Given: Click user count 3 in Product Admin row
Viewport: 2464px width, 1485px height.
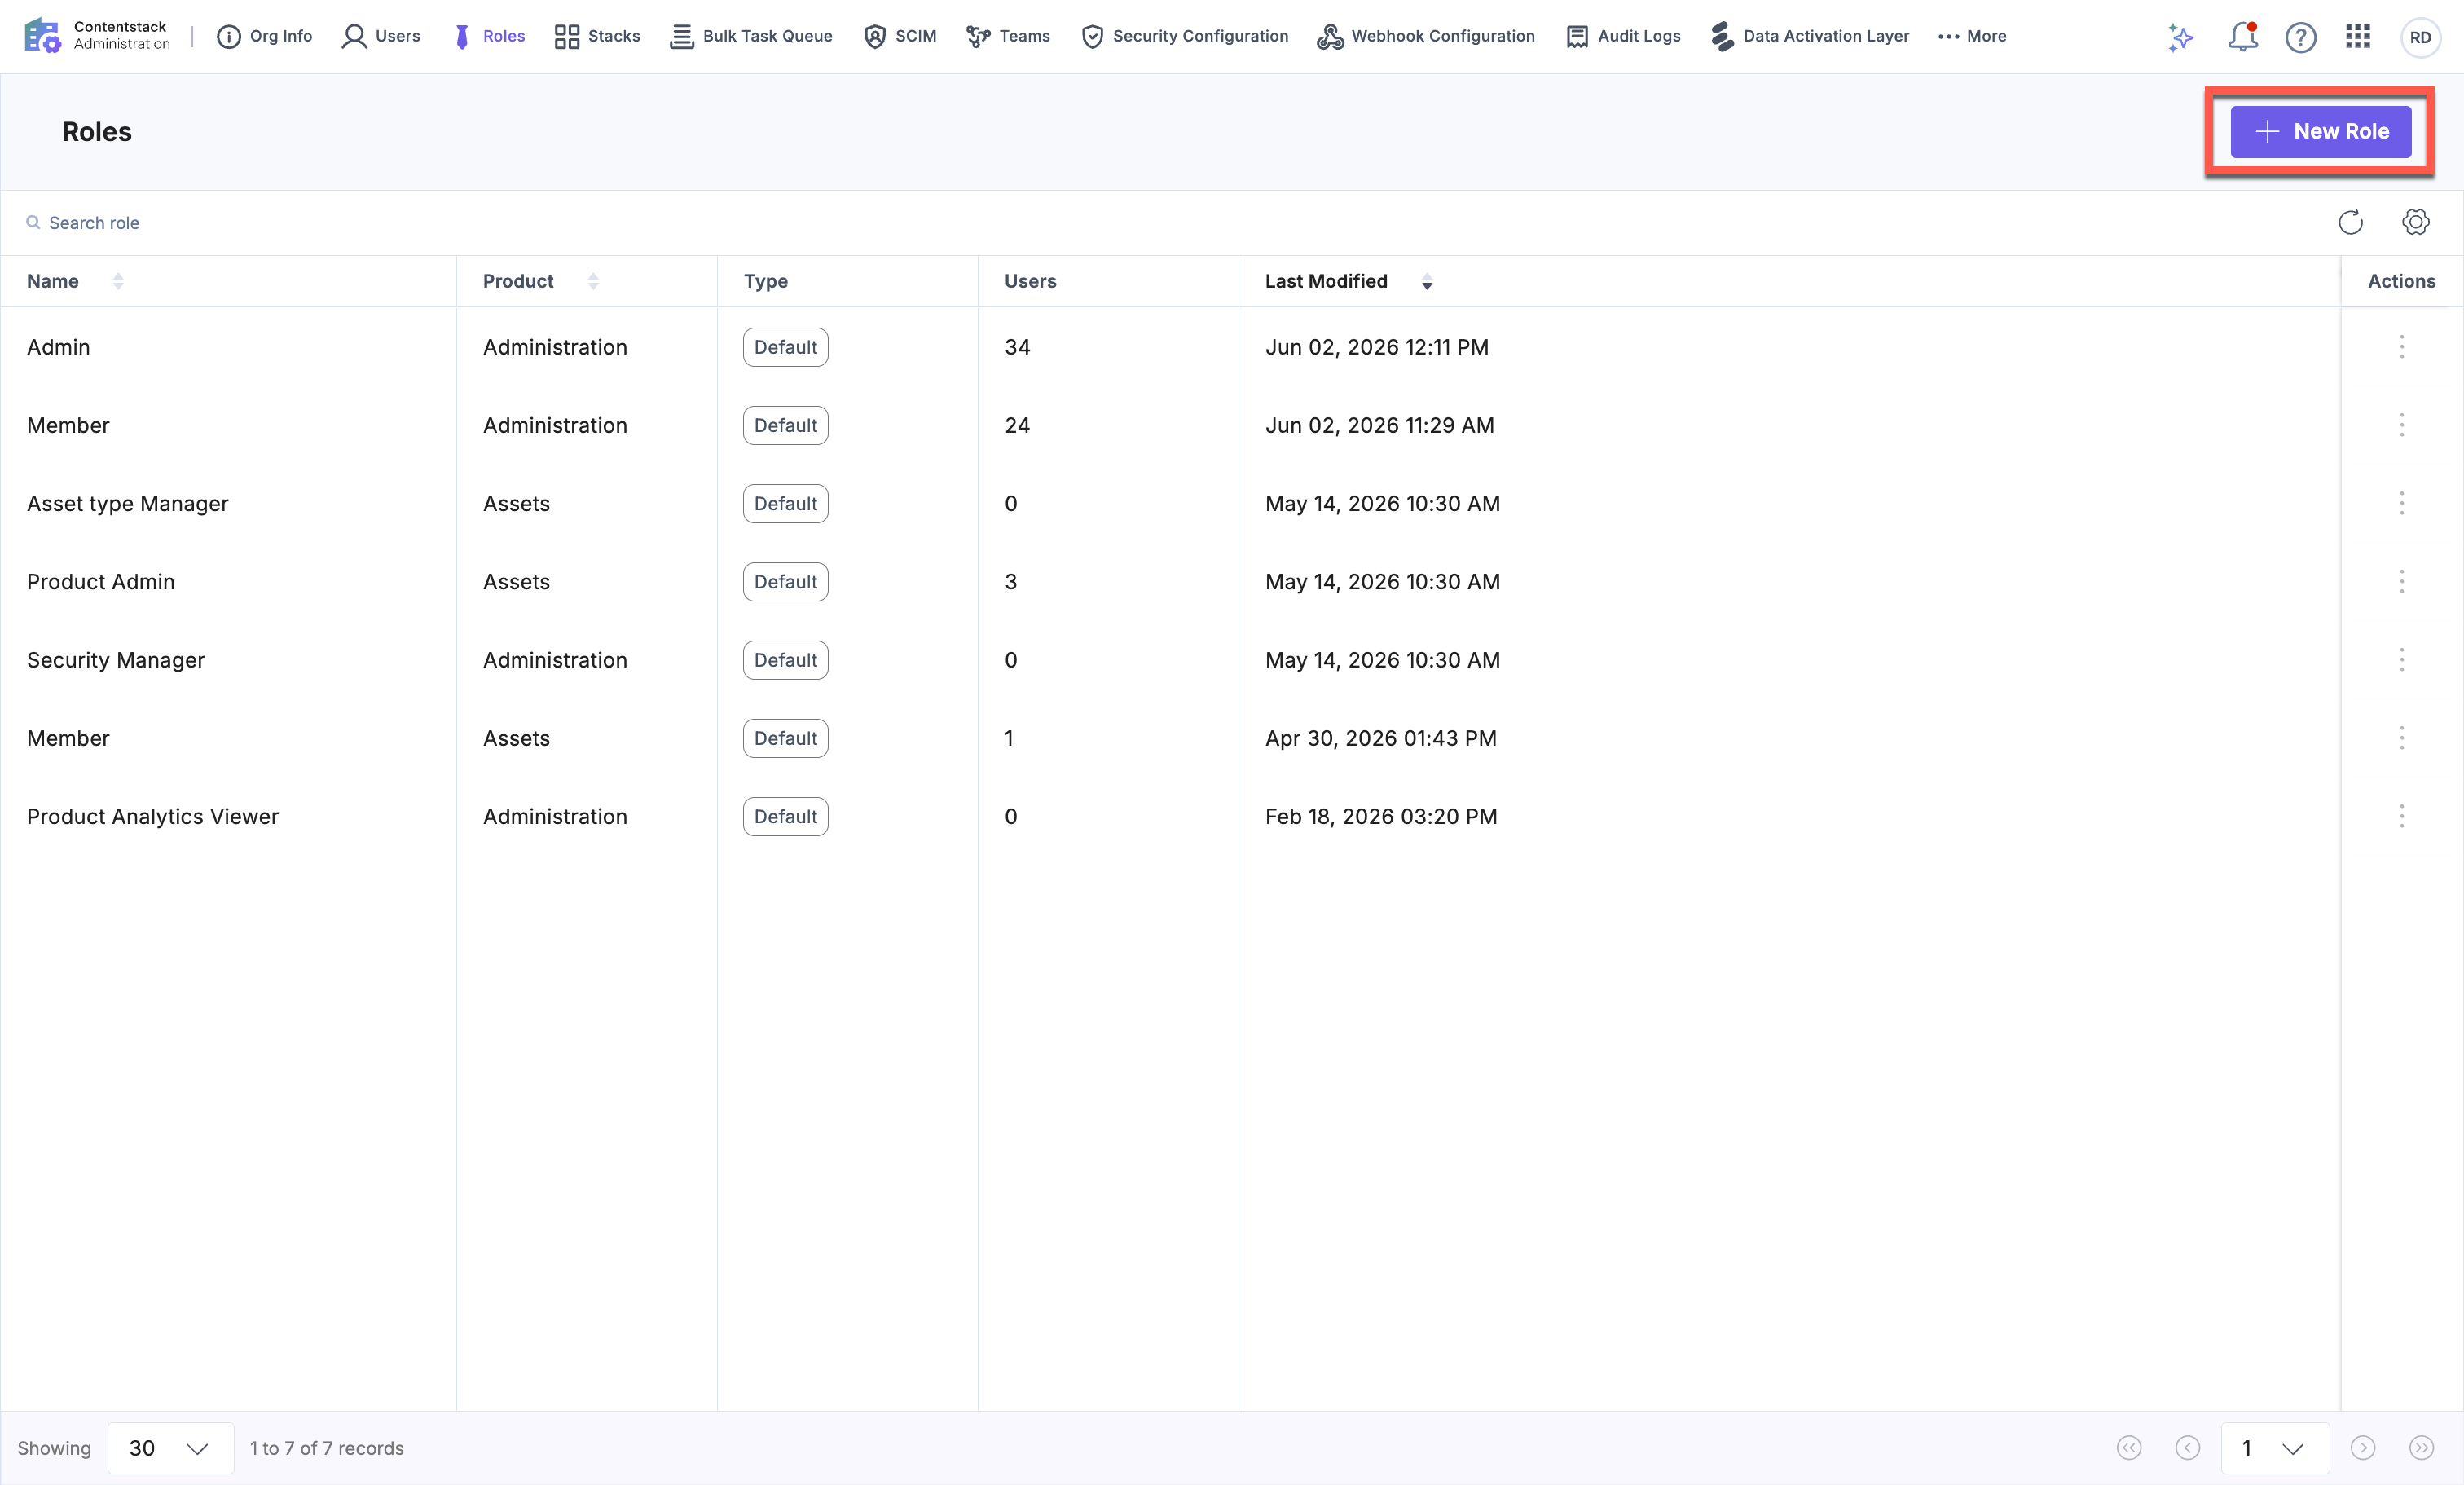Looking at the screenshot, I should point(1011,581).
